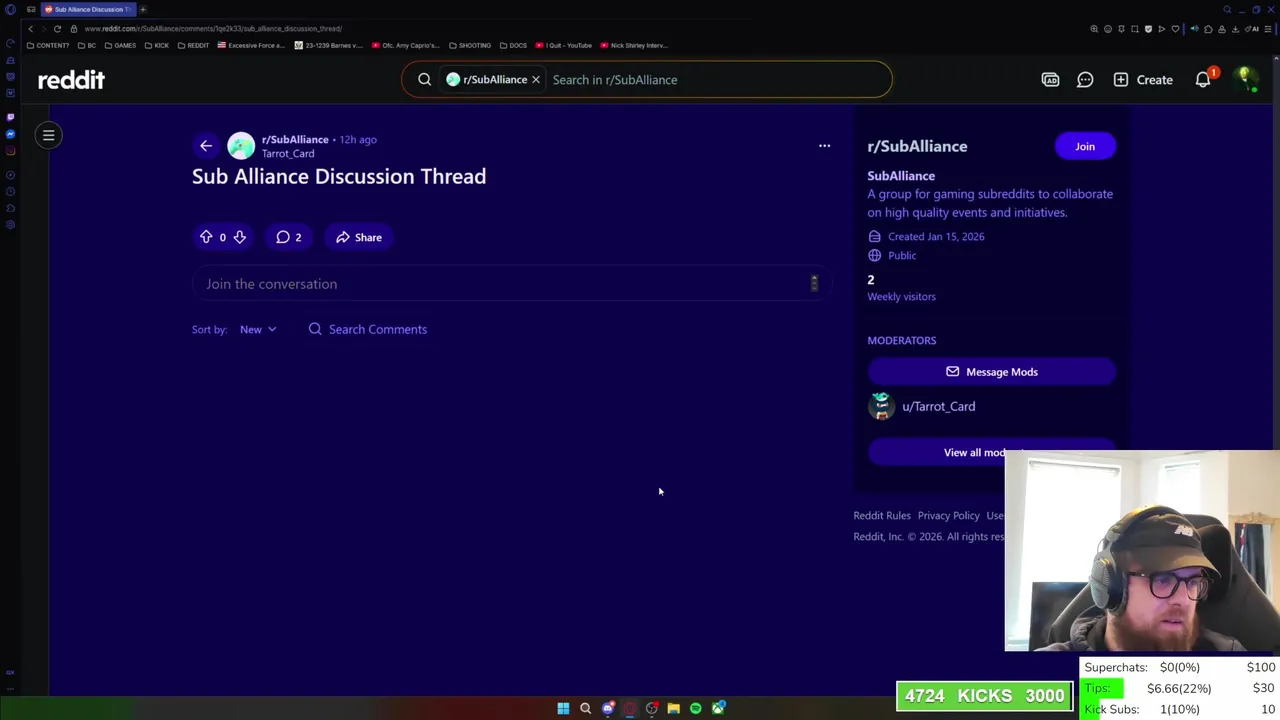Reload the page with the refresh button
The image size is (1280, 720).
pyautogui.click(x=57, y=29)
